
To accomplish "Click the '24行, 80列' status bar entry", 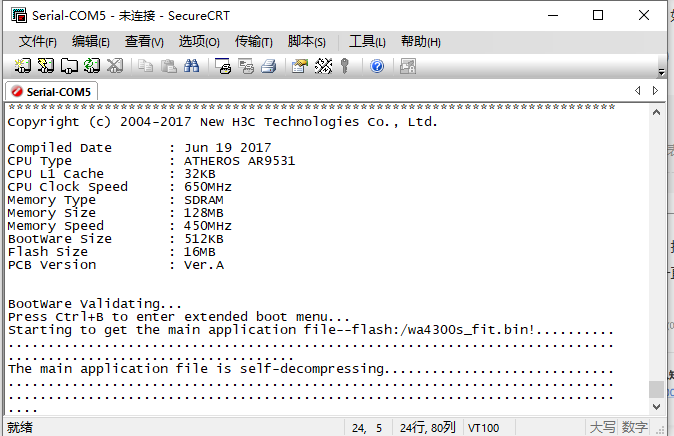I will click(x=428, y=427).
